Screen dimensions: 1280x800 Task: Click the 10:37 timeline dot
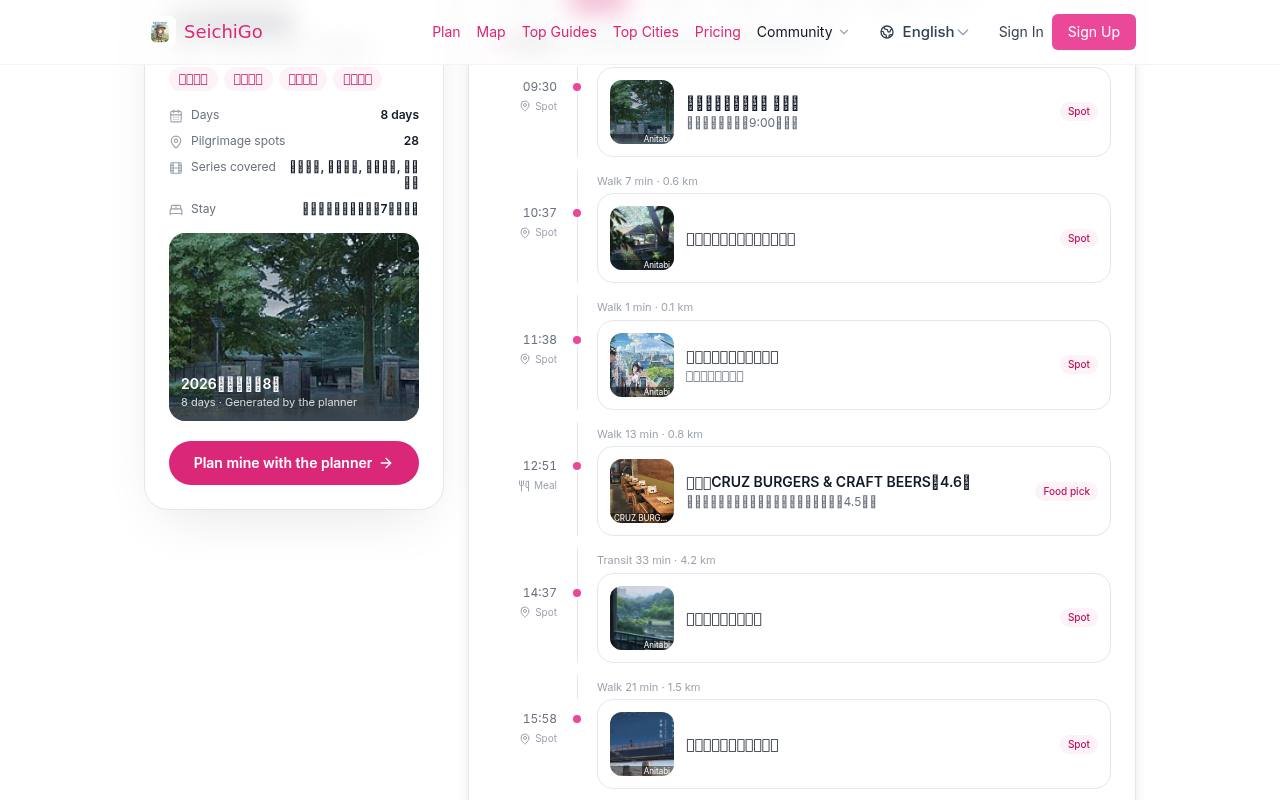coord(577,213)
